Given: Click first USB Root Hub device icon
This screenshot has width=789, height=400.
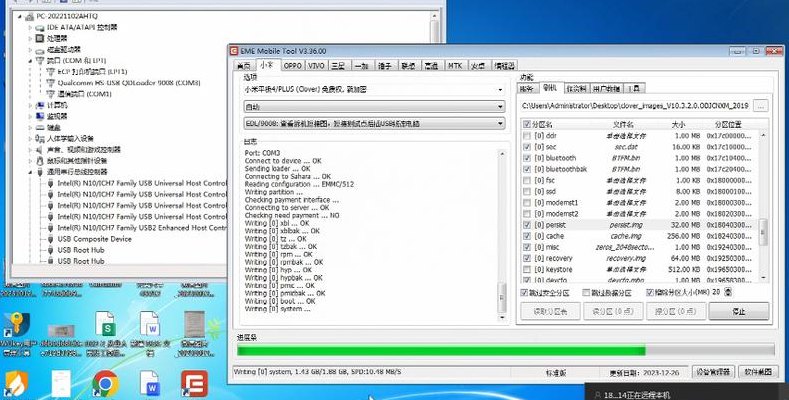Looking at the screenshot, I should point(50,250).
